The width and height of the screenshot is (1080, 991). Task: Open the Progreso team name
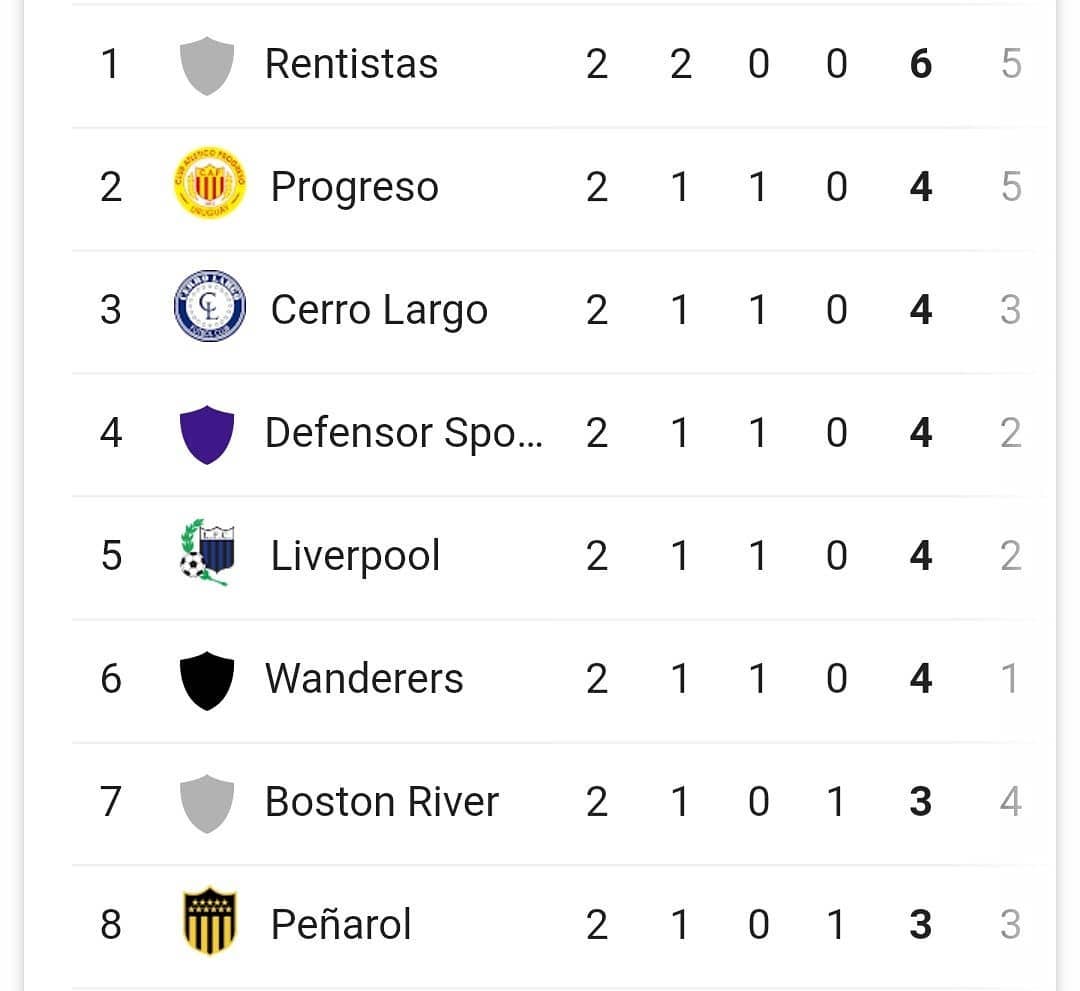[x=355, y=187]
